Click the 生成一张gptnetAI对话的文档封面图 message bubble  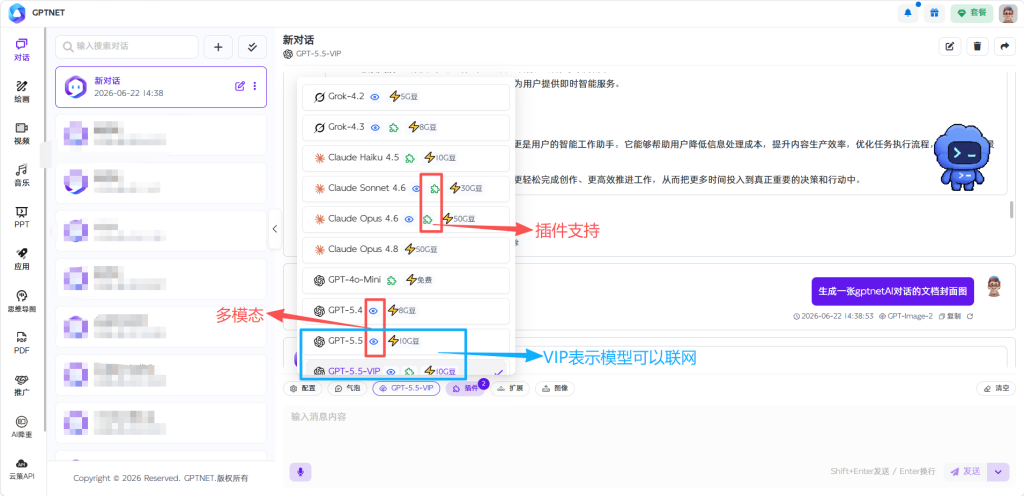(892, 291)
